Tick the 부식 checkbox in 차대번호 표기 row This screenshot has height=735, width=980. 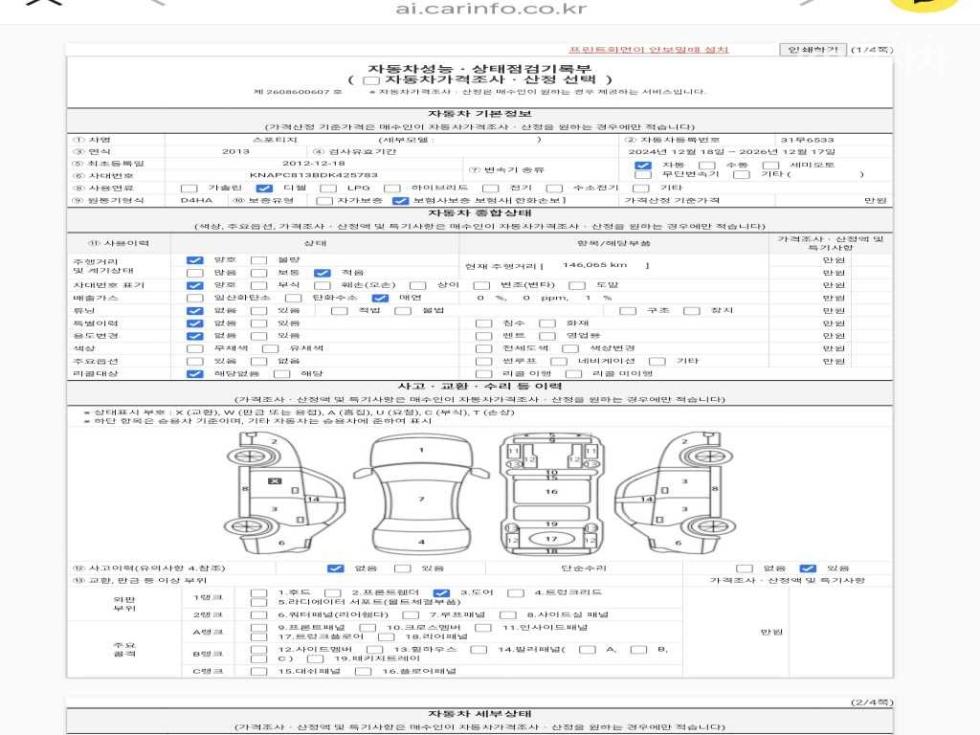[258, 286]
